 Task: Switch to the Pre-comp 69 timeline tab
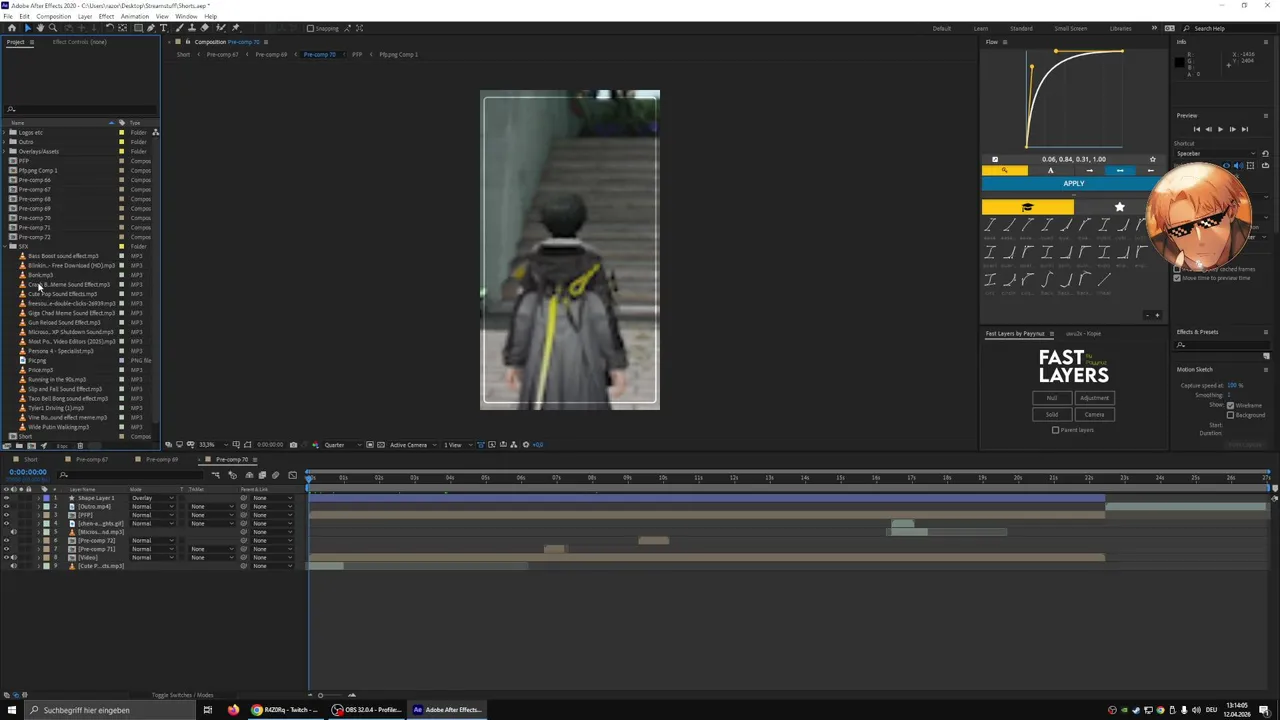click(160, 459)
